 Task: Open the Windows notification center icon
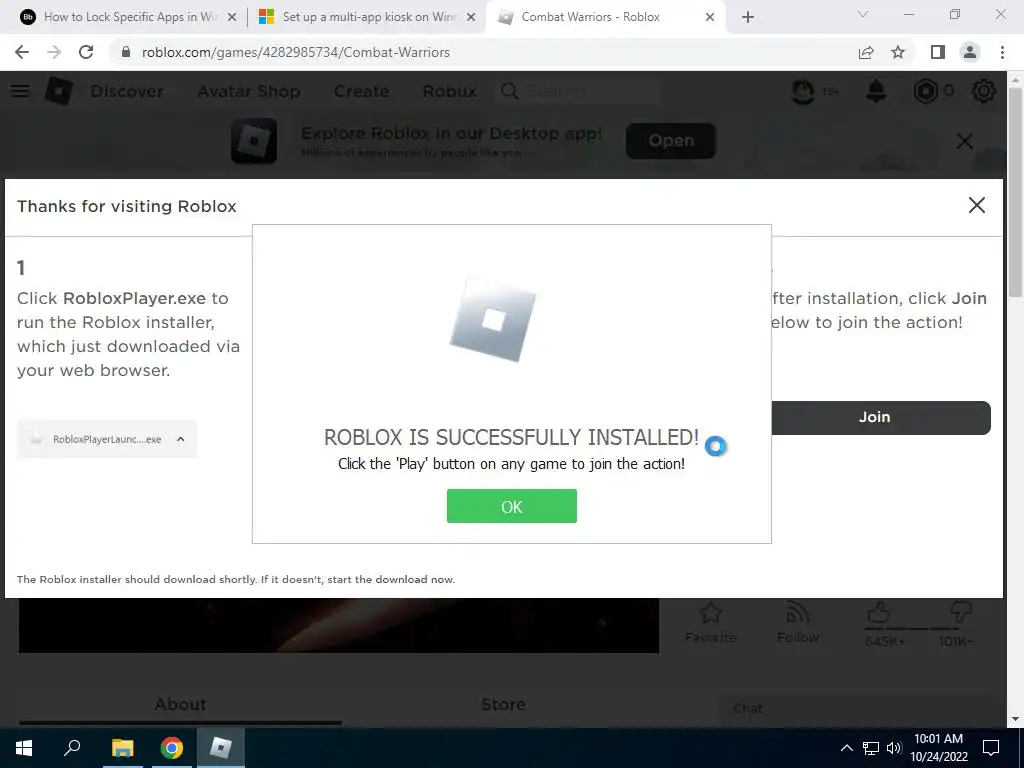point(991,748)
